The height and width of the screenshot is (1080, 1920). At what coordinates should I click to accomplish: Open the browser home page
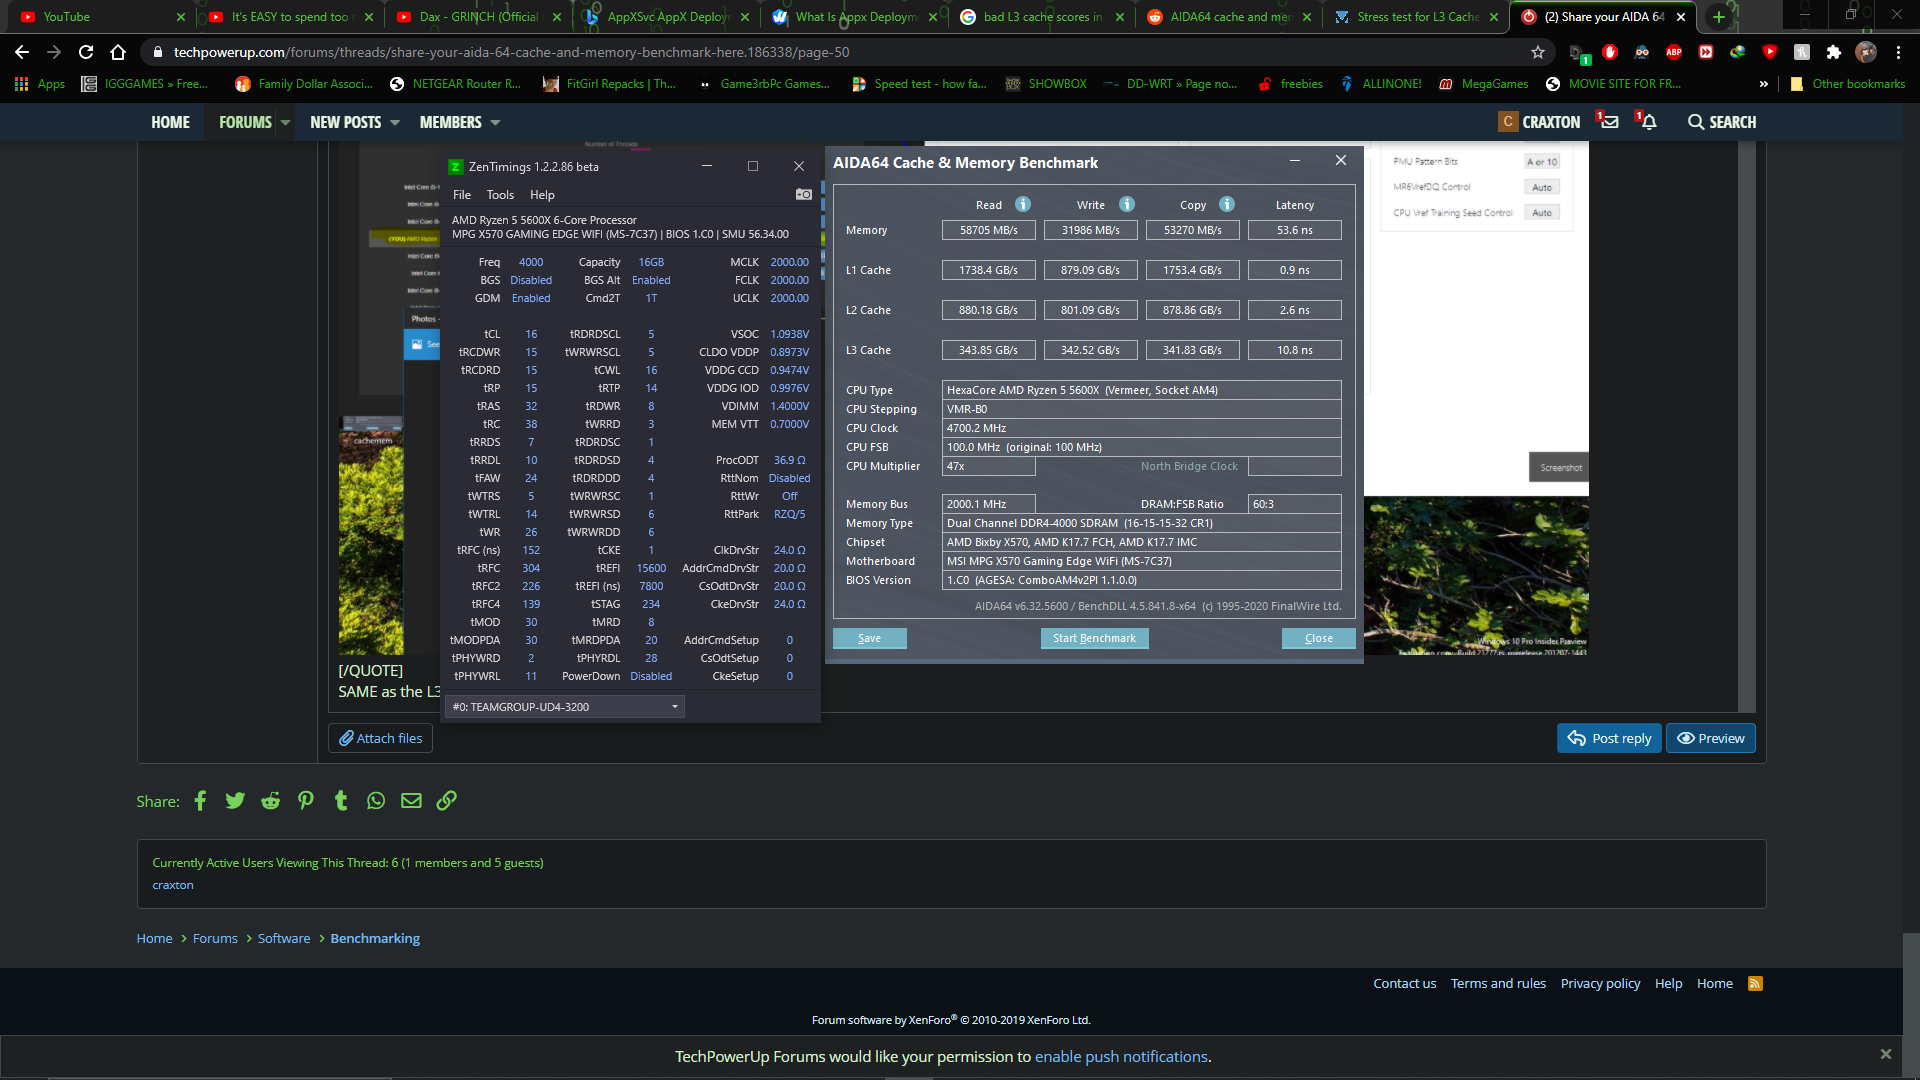pyautogui.click(x=118, y=52)
